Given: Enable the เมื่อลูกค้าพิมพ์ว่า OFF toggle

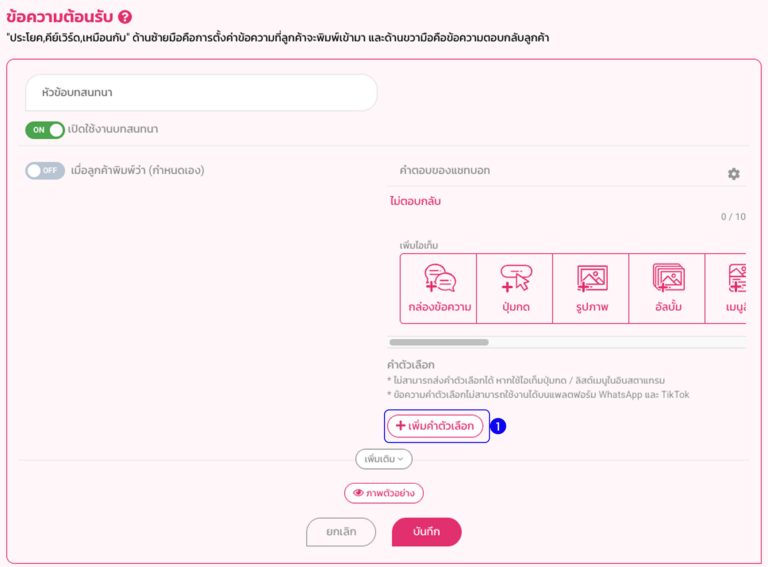Looking at the screenshot, I should point(45,171).
